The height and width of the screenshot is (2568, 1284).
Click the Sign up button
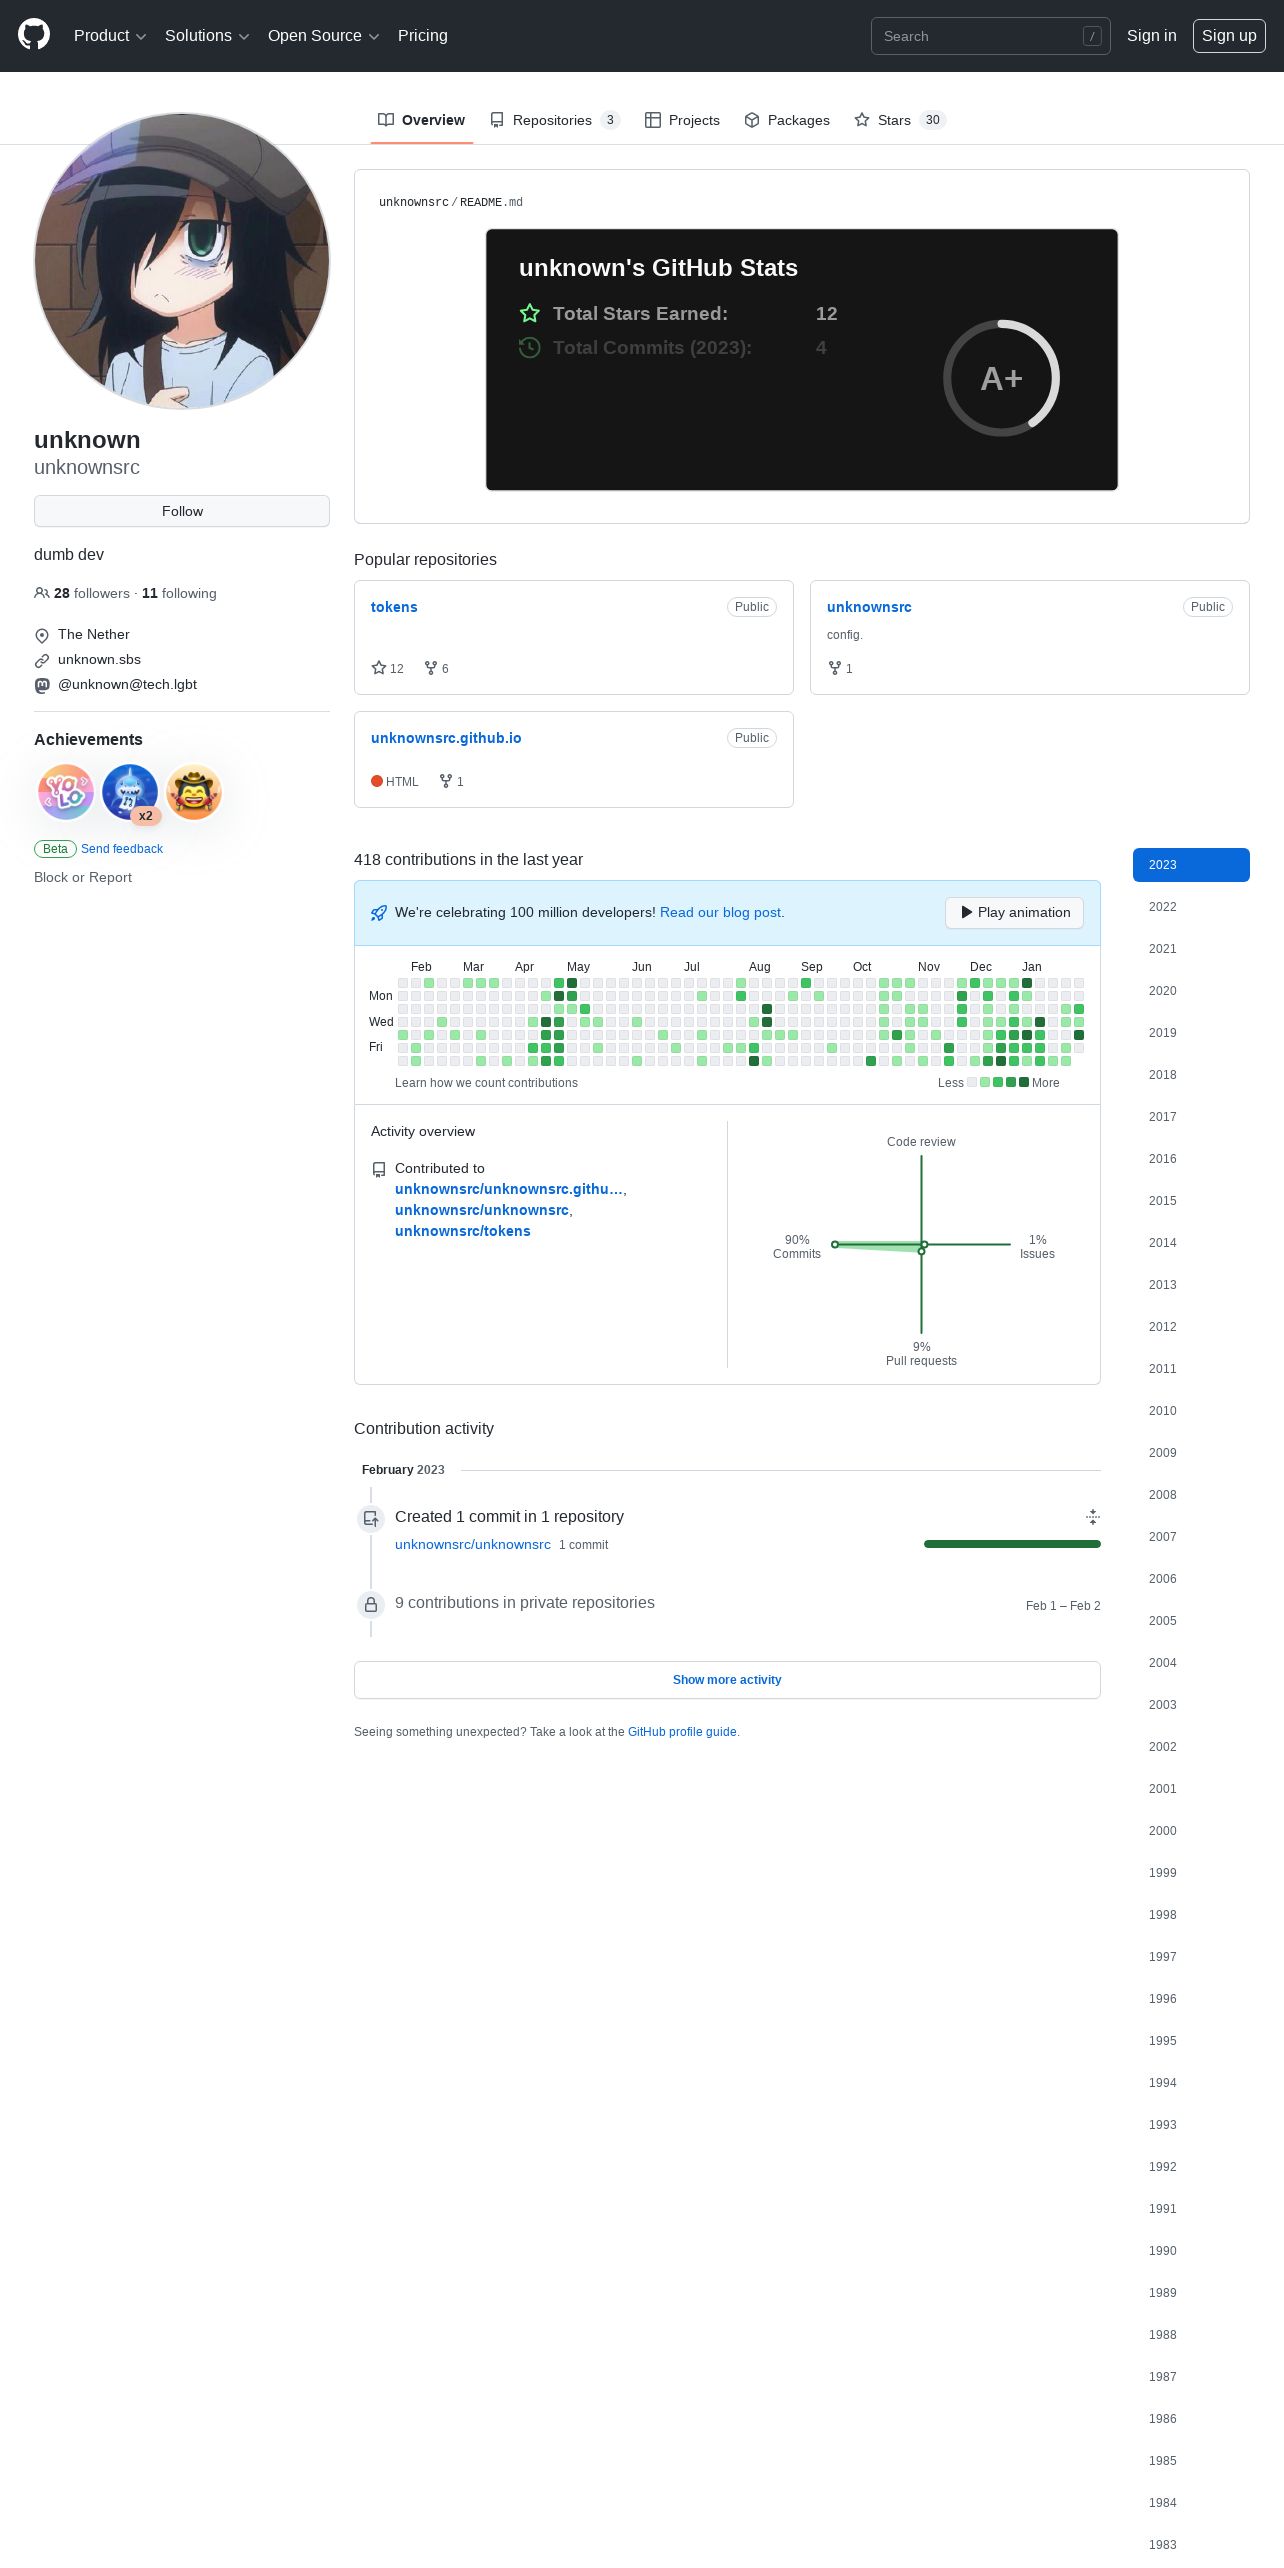coord(1229,35)
